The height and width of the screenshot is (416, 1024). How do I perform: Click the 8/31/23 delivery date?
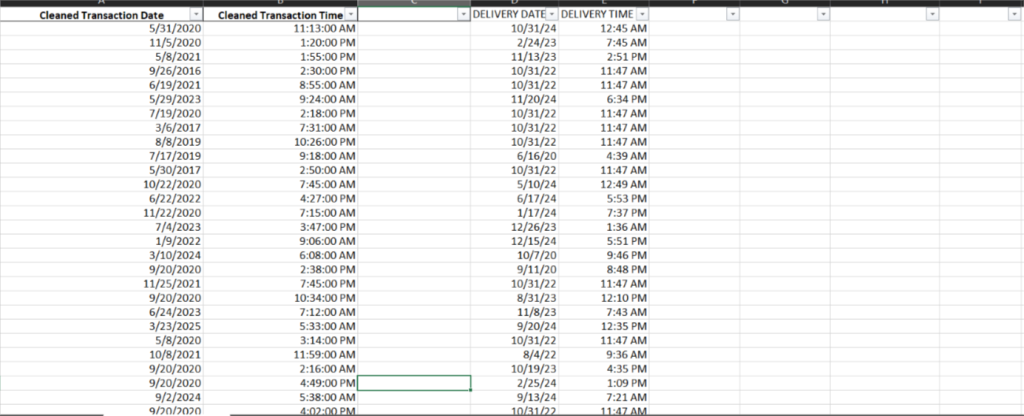tap(515, 298)
